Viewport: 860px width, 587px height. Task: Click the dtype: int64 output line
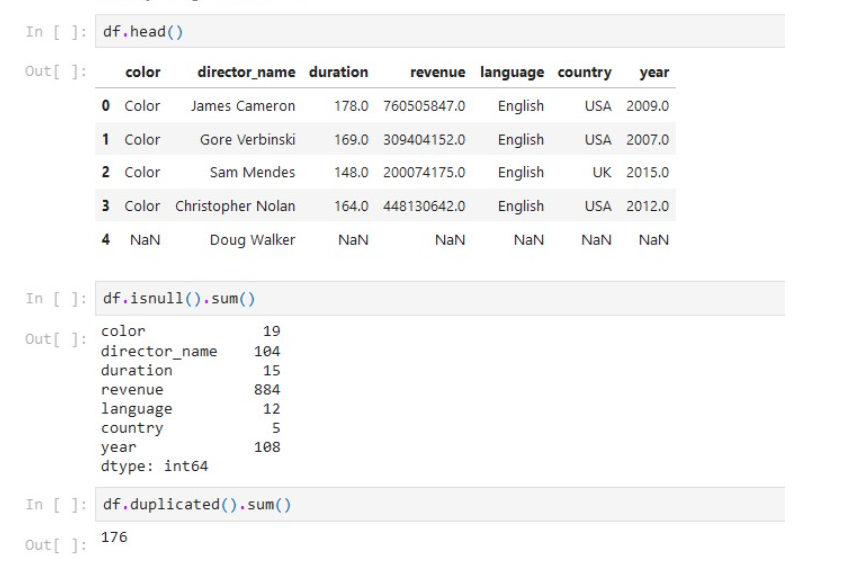155,466
